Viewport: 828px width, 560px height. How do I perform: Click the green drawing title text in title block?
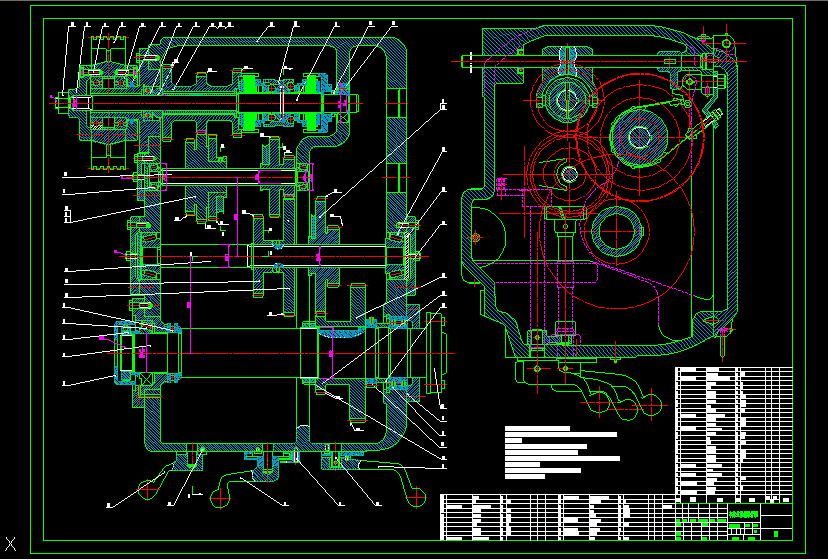tap(744, 514)
